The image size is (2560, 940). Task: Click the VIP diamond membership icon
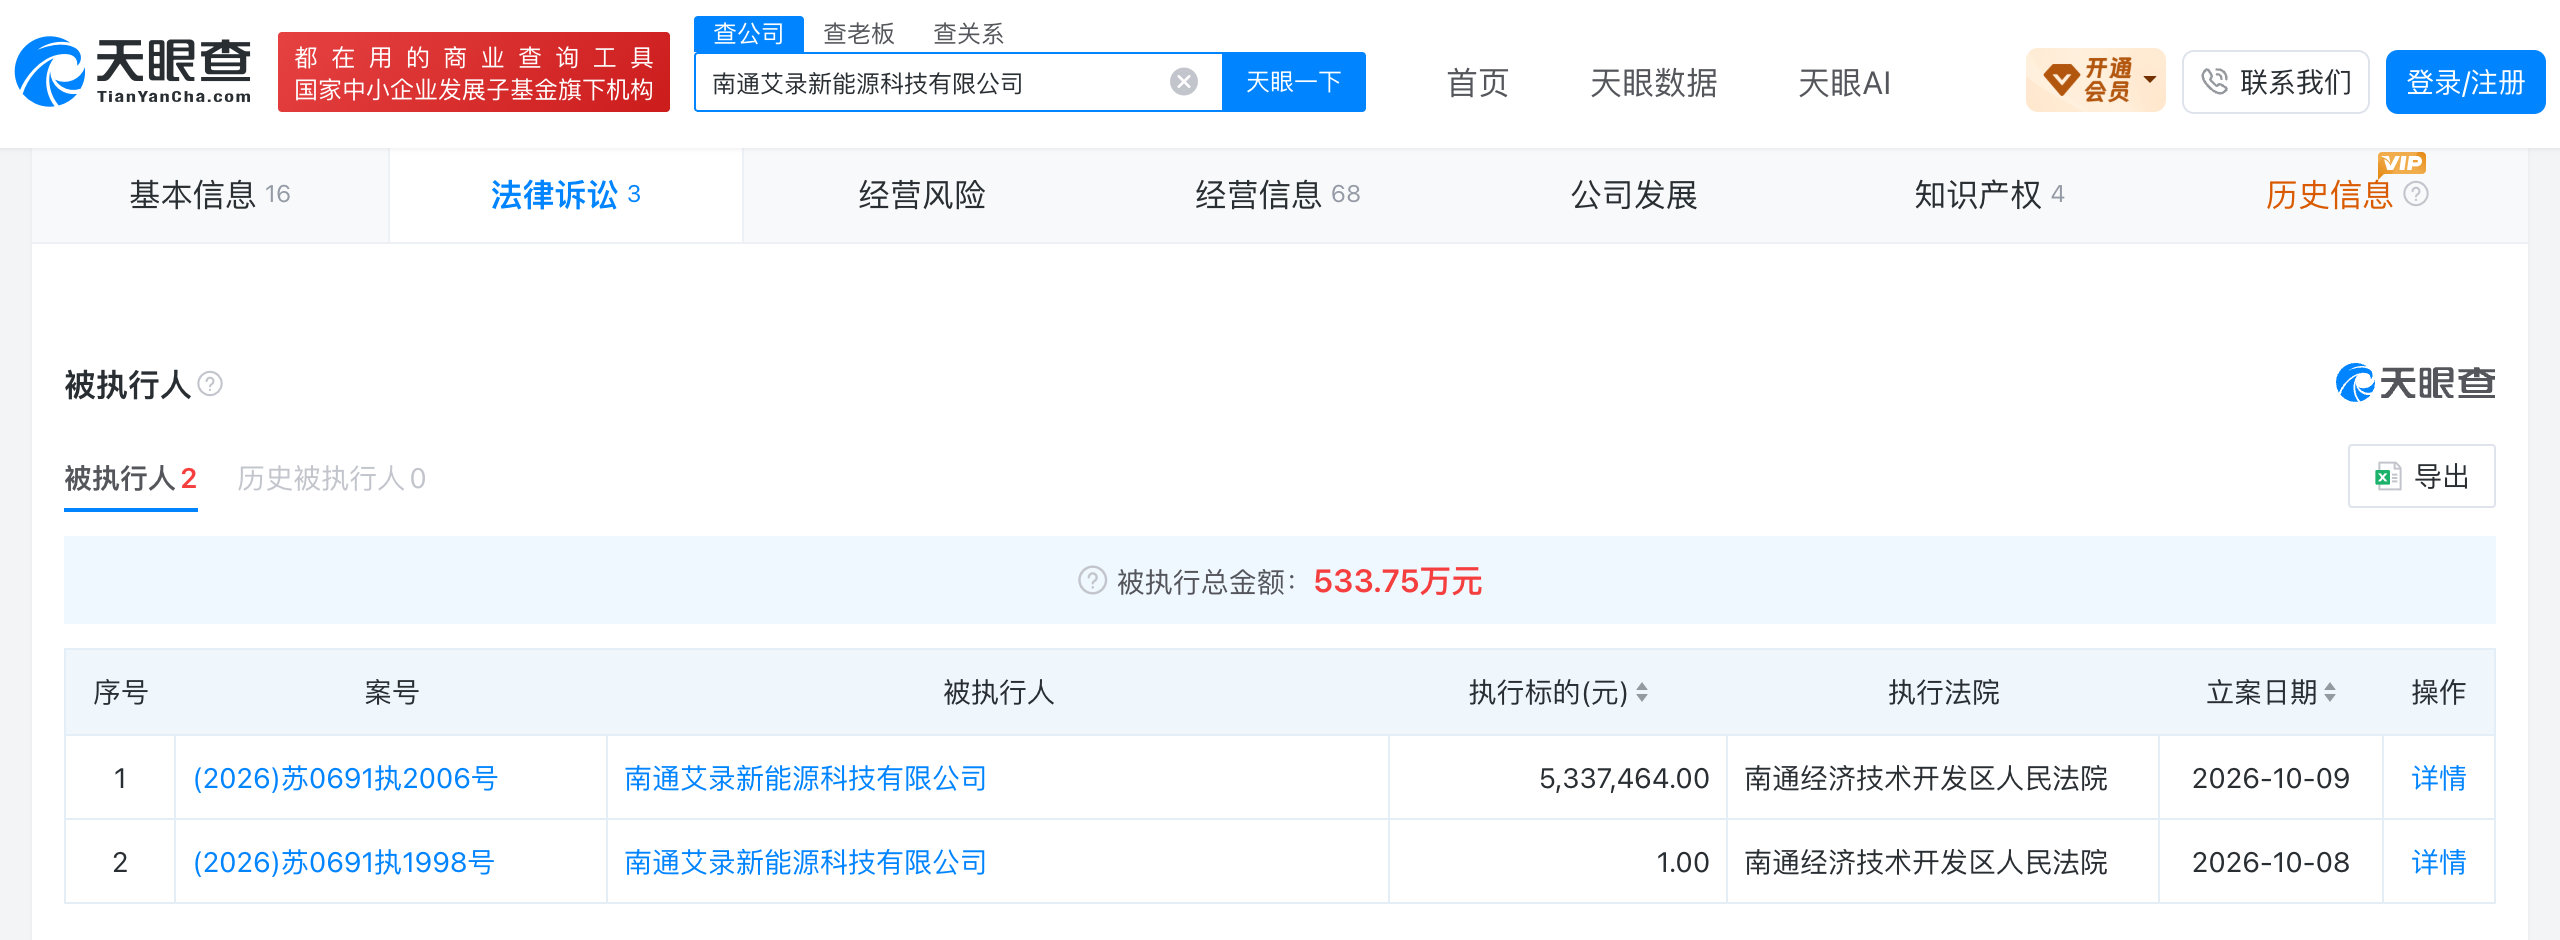[x=2061, y=80]
